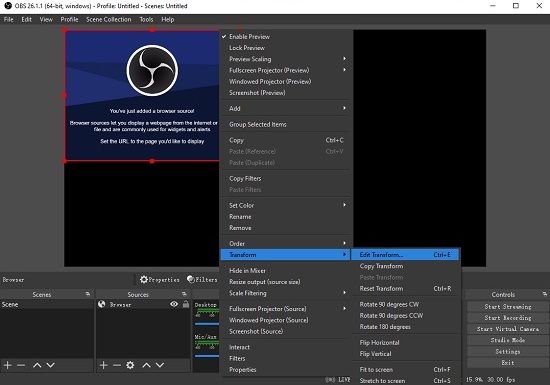Click the Start Recording button
550x385 pixels.
click(508, 318)
